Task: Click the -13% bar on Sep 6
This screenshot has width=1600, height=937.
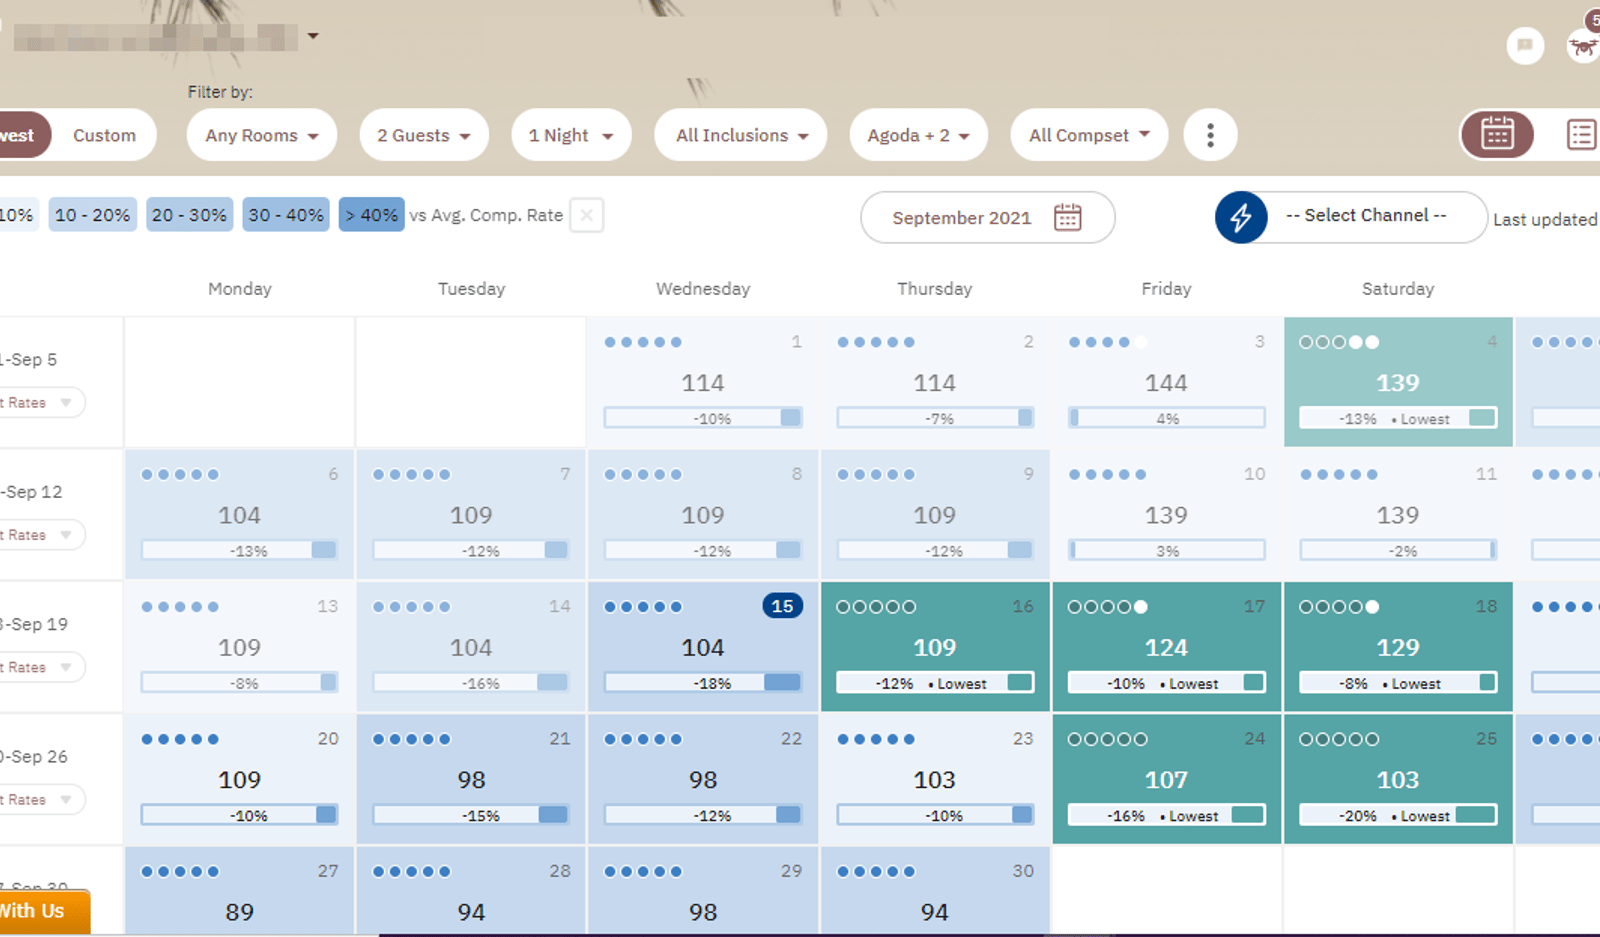Action: (239, 550)
